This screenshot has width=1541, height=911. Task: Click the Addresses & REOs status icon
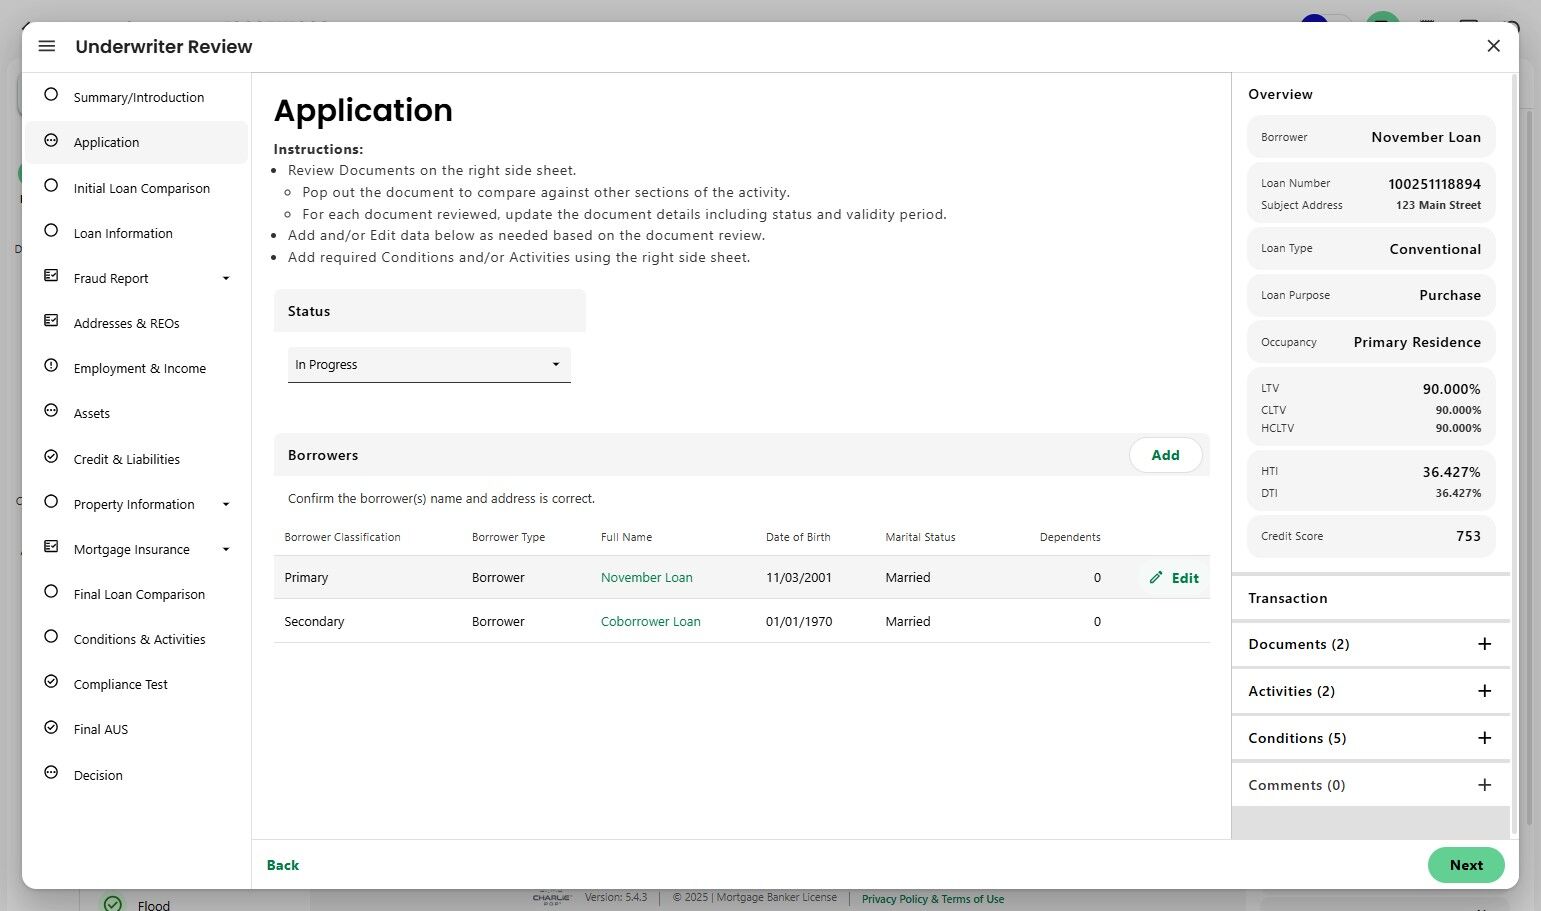[51, 321]
